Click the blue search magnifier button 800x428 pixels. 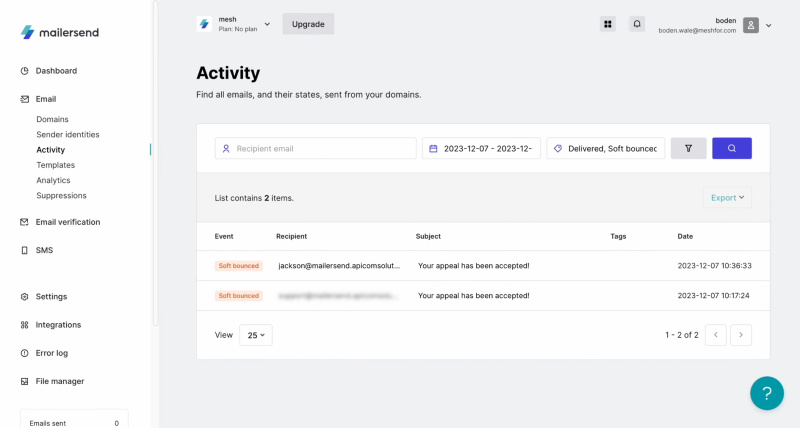(x=731, y=148)
